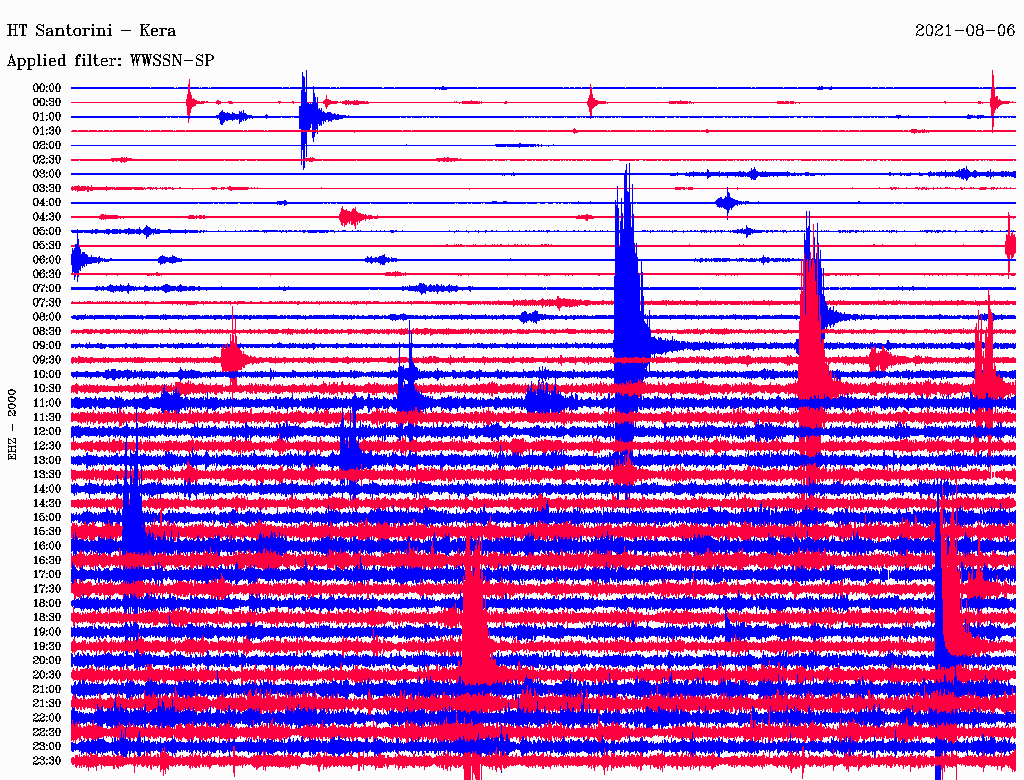Select the 11:00 time label
The width and height of the screenshot is (1024, 780).
[47, 403]
